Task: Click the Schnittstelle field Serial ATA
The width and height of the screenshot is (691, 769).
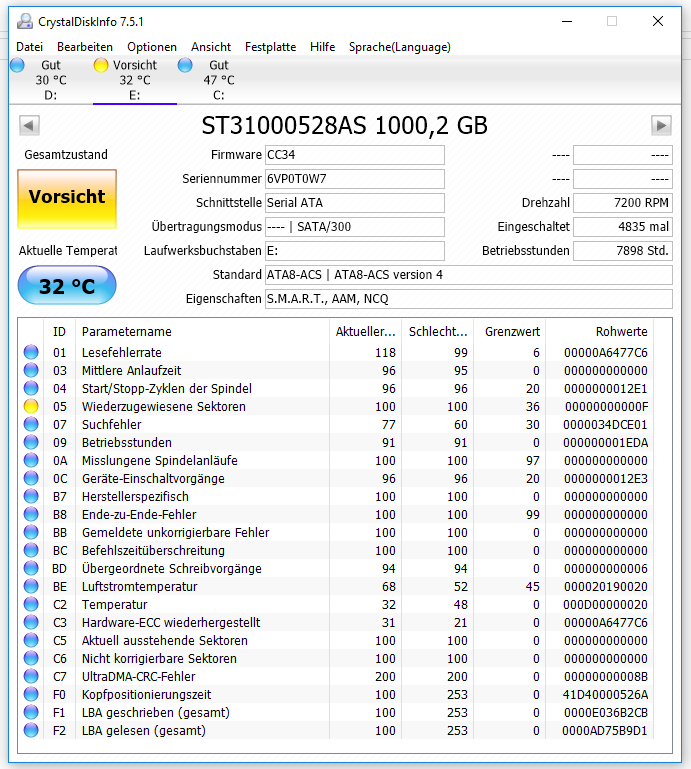Action: (355, 203)
